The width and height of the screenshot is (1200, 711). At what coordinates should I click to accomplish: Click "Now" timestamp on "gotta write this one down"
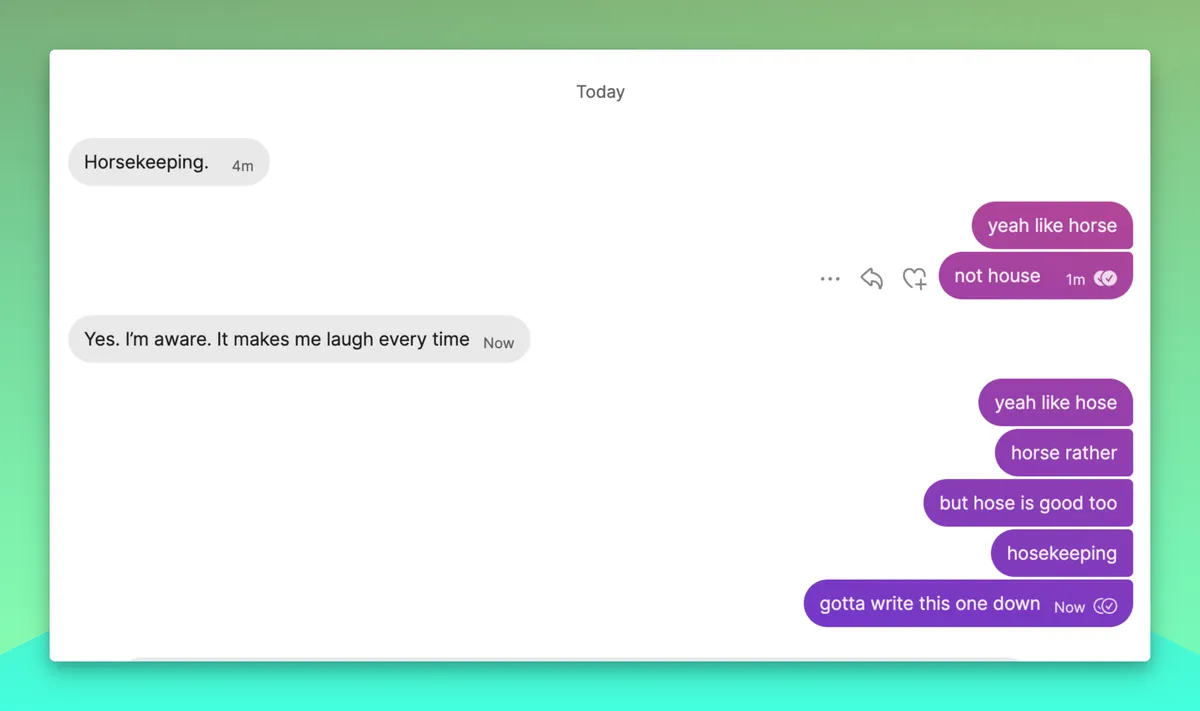tap(1069, 607)
